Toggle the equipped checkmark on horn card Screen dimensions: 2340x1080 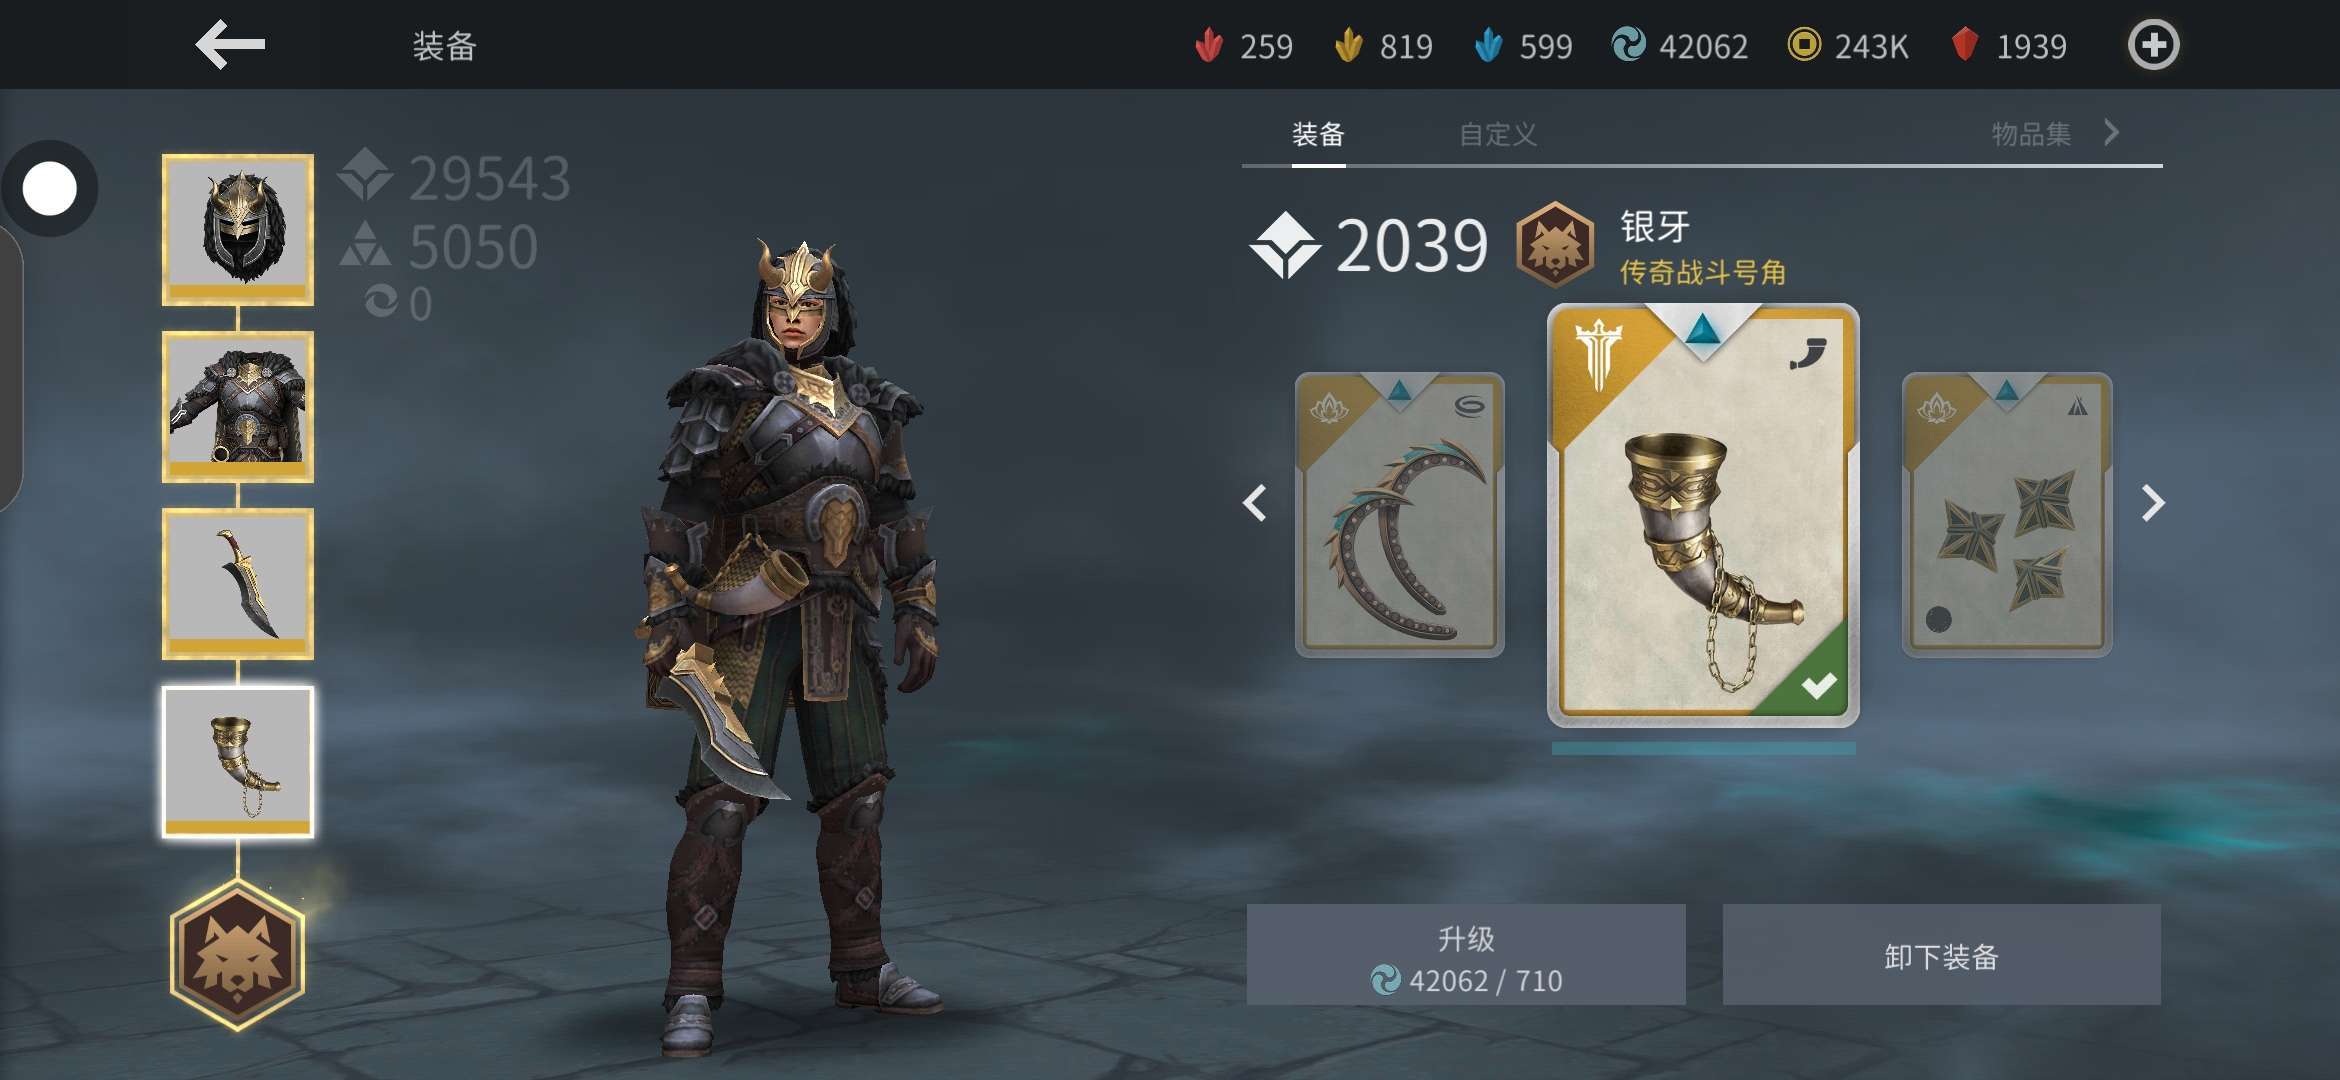[x=1818, y=686]
